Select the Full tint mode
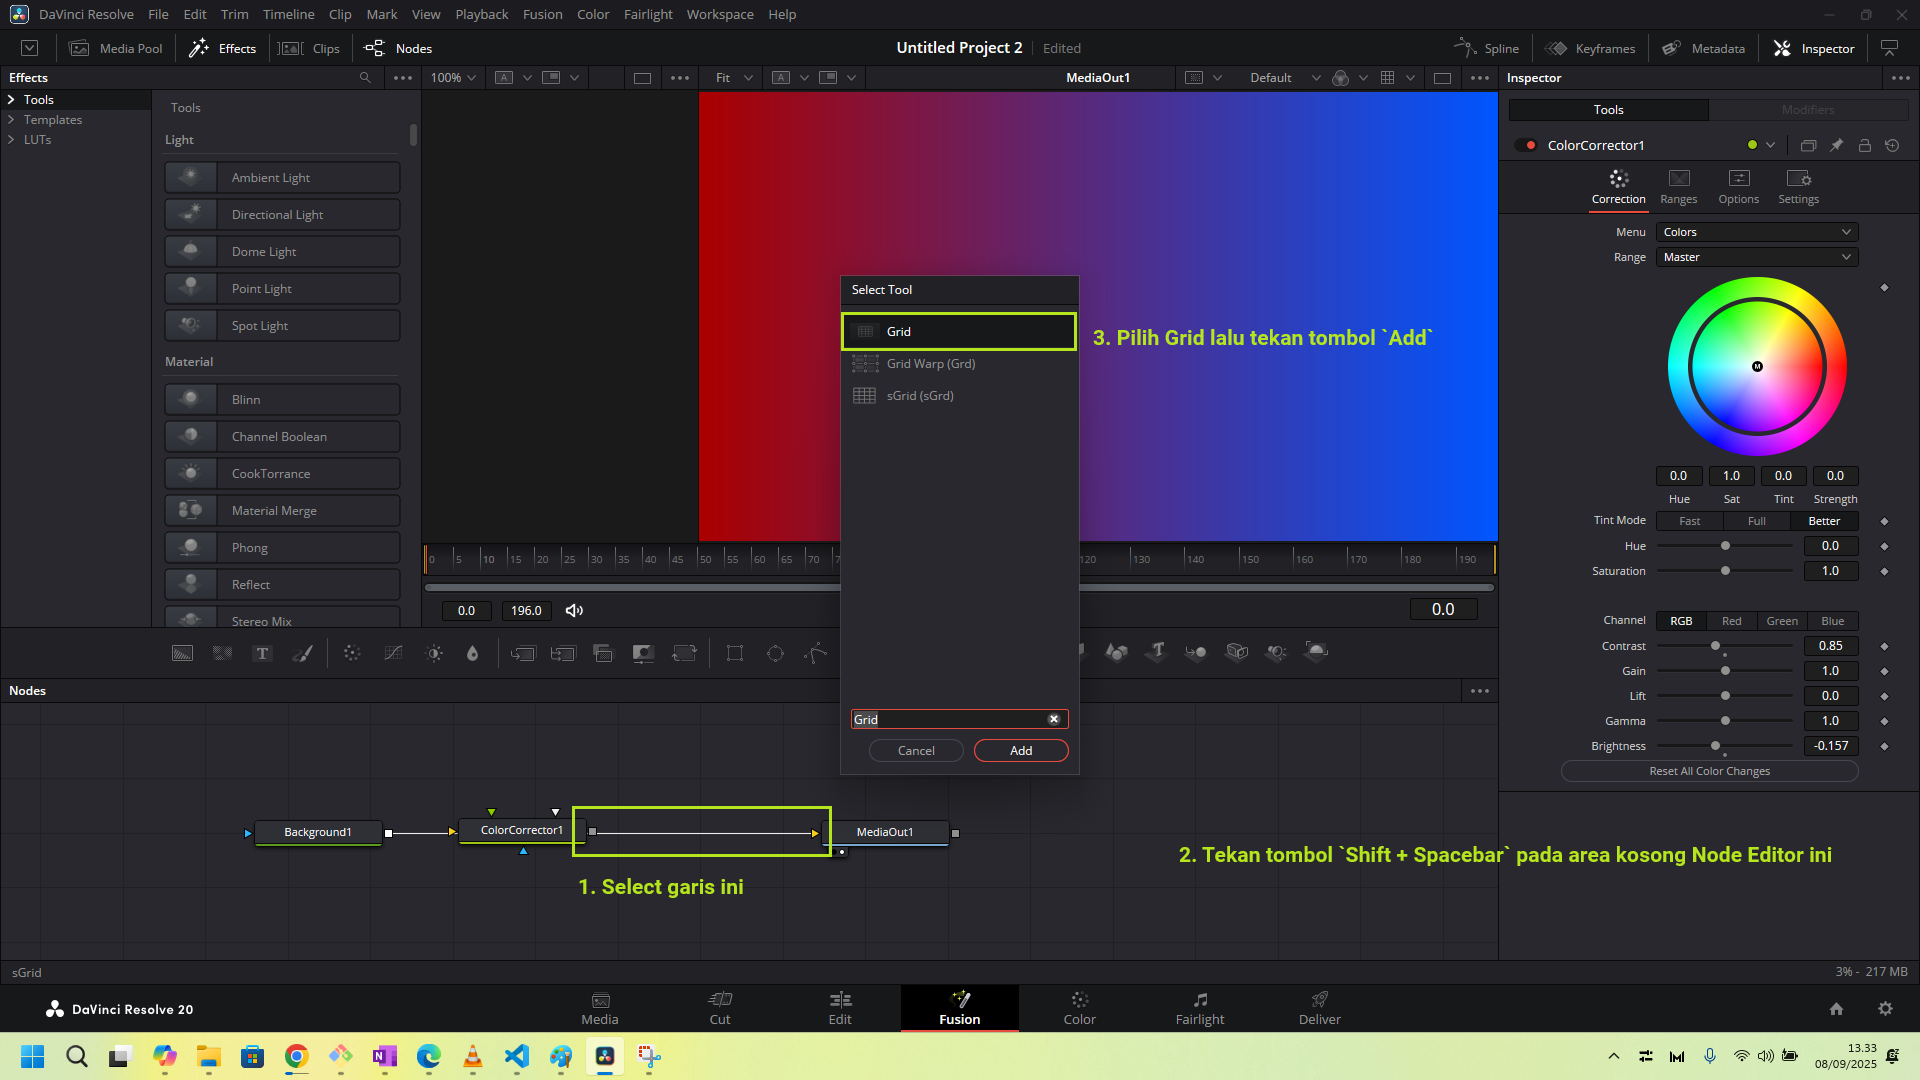The height and width of the screenshot is (1080, 1920). [x=1756, y=521]
